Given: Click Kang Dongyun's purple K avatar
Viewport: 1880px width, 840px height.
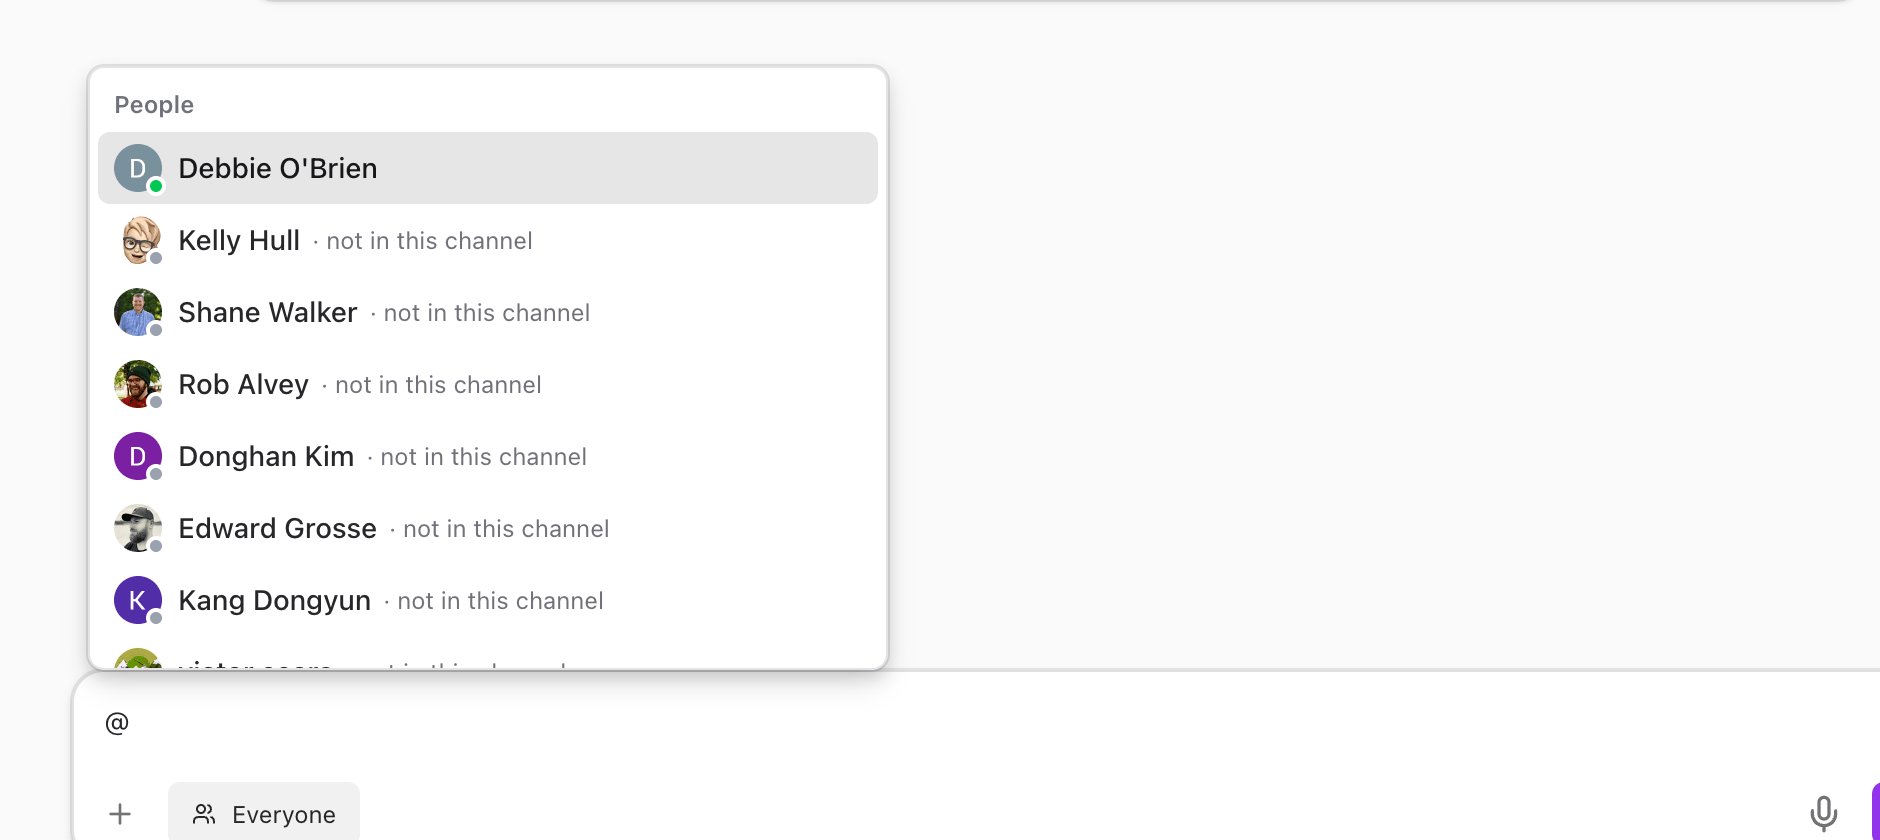Looking at the screenshot, I should [x=138, y=600].
